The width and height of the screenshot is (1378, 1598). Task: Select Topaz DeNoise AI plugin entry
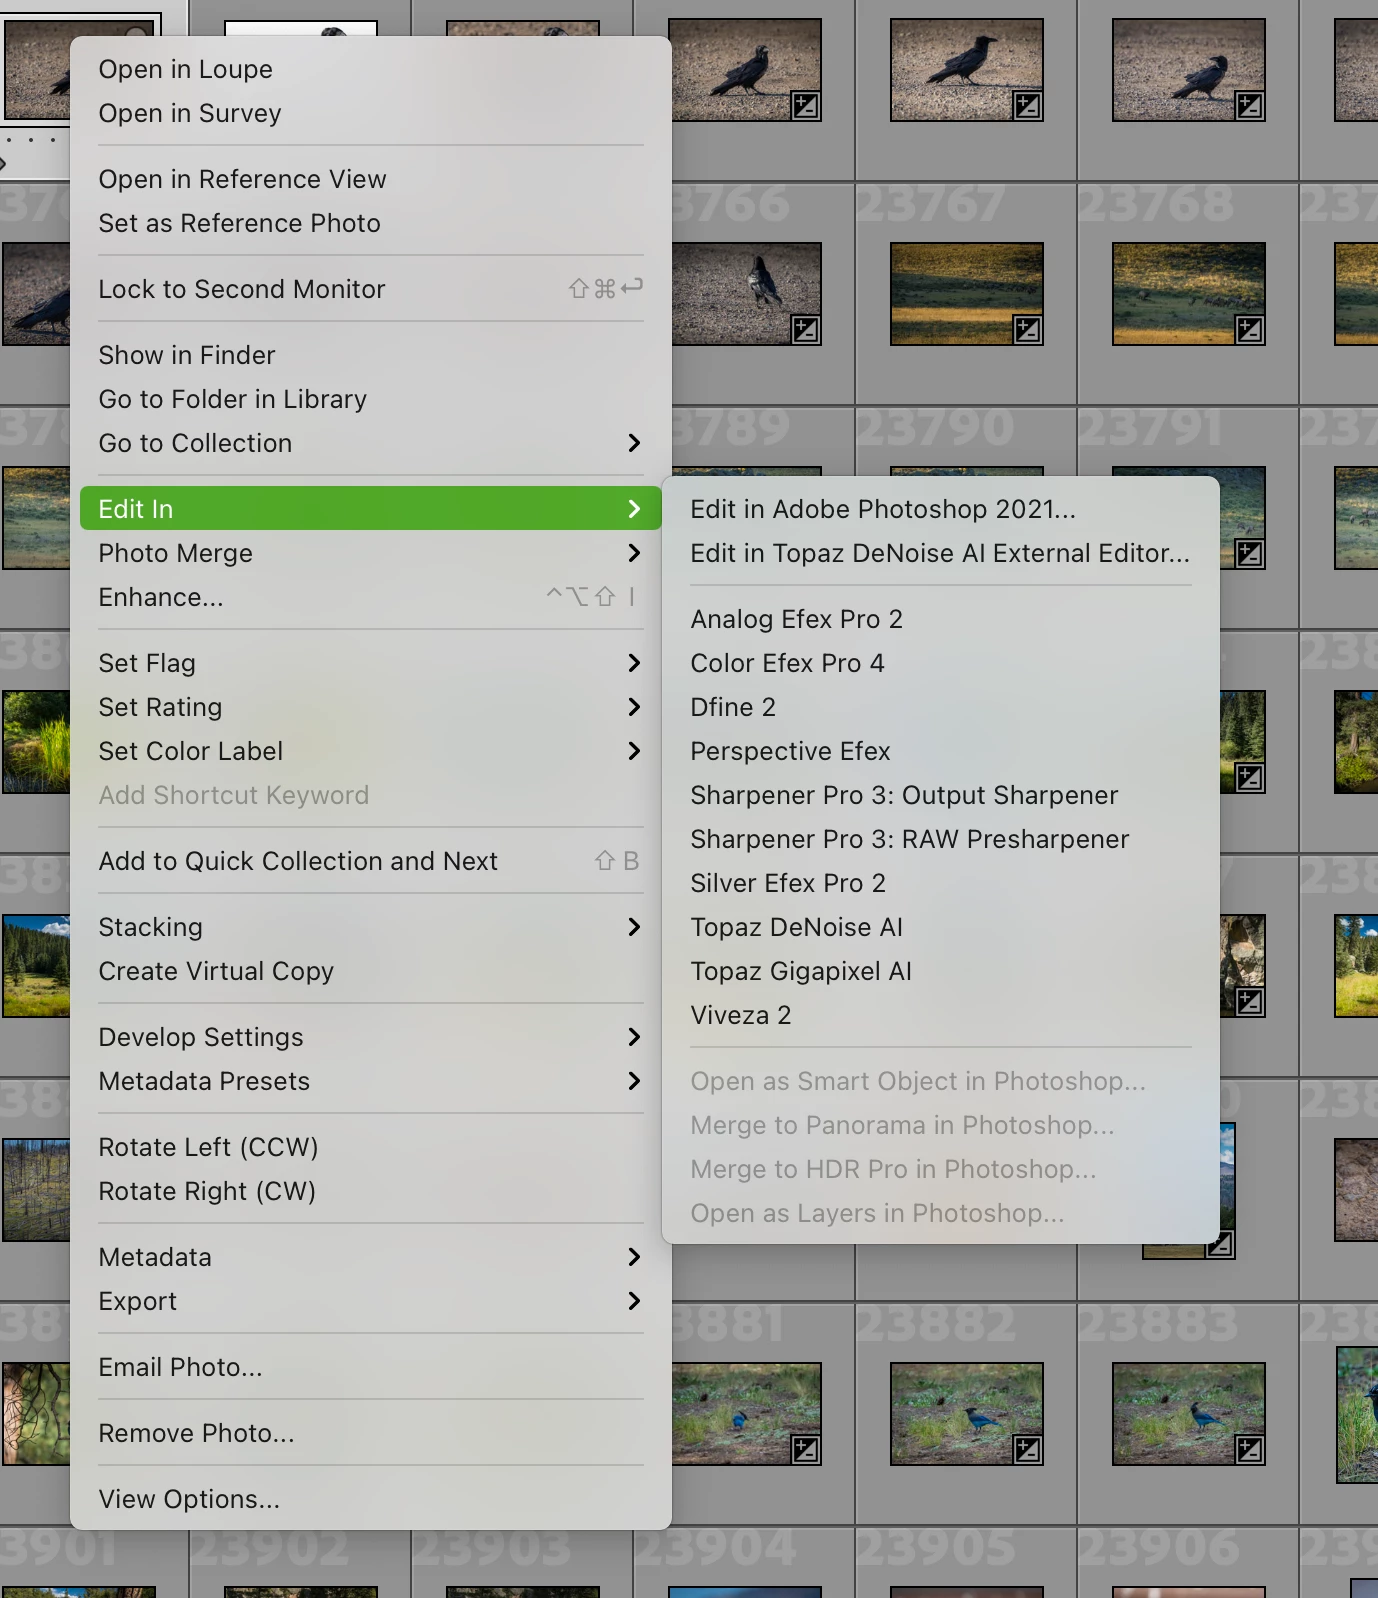pos(941,927)
